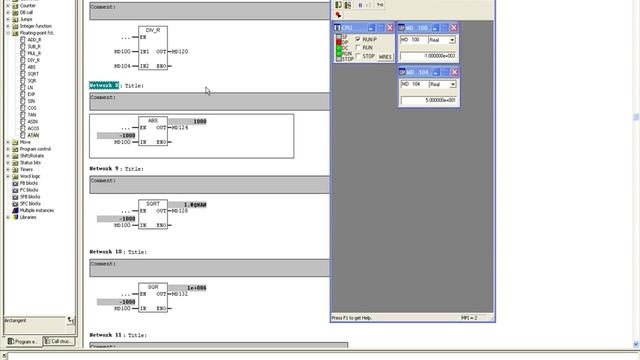Select SUB_R instruction in the tree
Screen dimensions: 640x360
pyautogui.click(x=34, y=47)
